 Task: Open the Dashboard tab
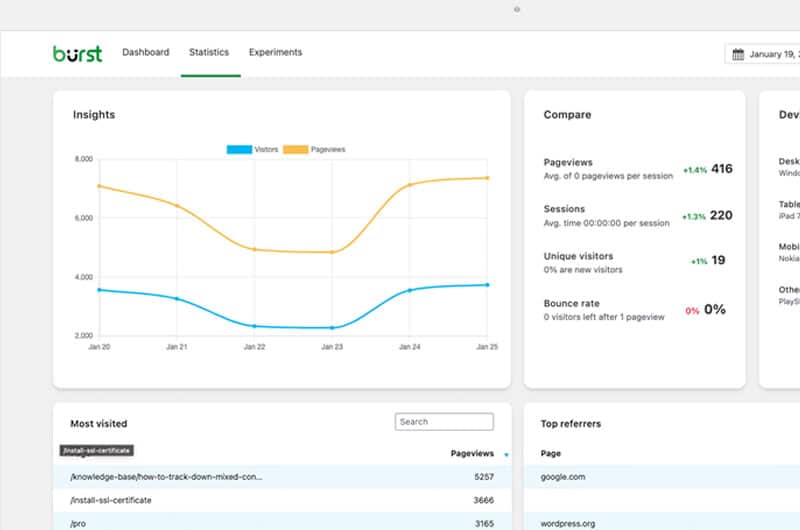pos(145,52)
